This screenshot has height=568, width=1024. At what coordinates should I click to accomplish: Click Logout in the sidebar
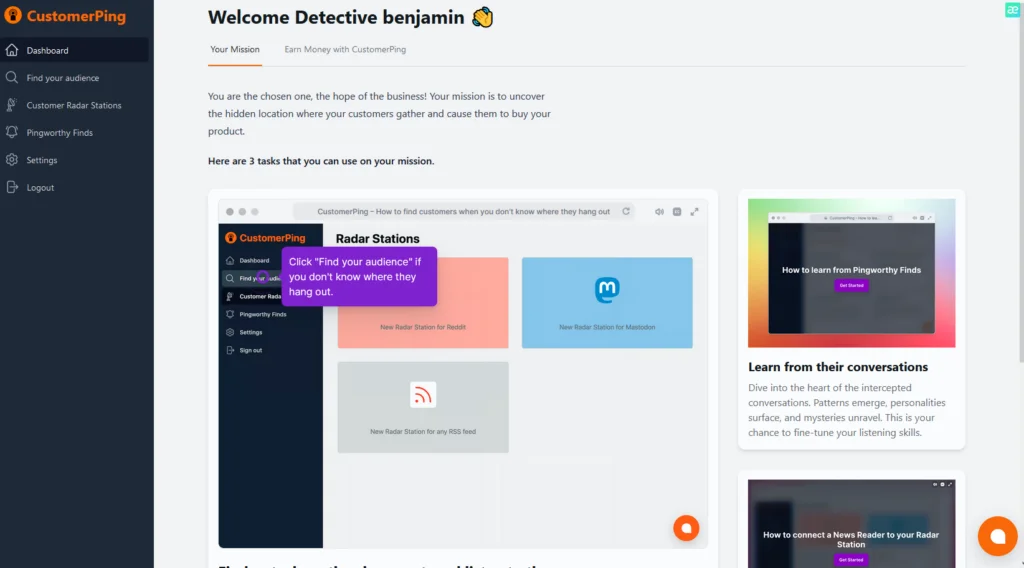pyautogui.click(x=75, y=187)
